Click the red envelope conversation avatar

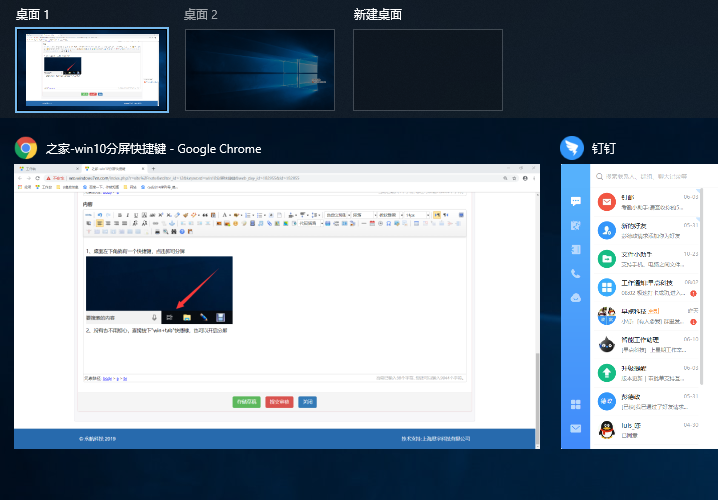[606, 201]
